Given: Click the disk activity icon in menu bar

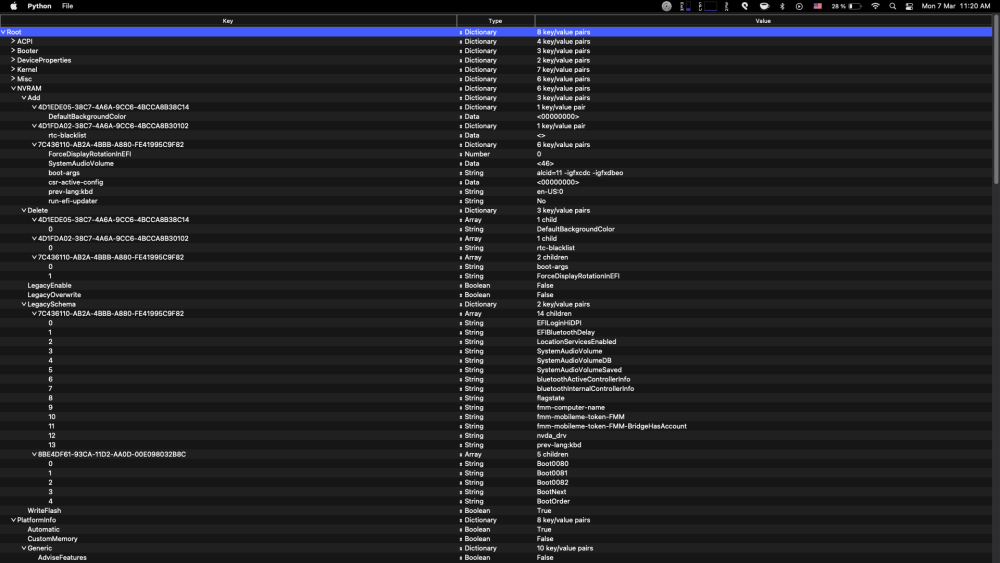Looking at the screenshot, I should pos(666,6).
